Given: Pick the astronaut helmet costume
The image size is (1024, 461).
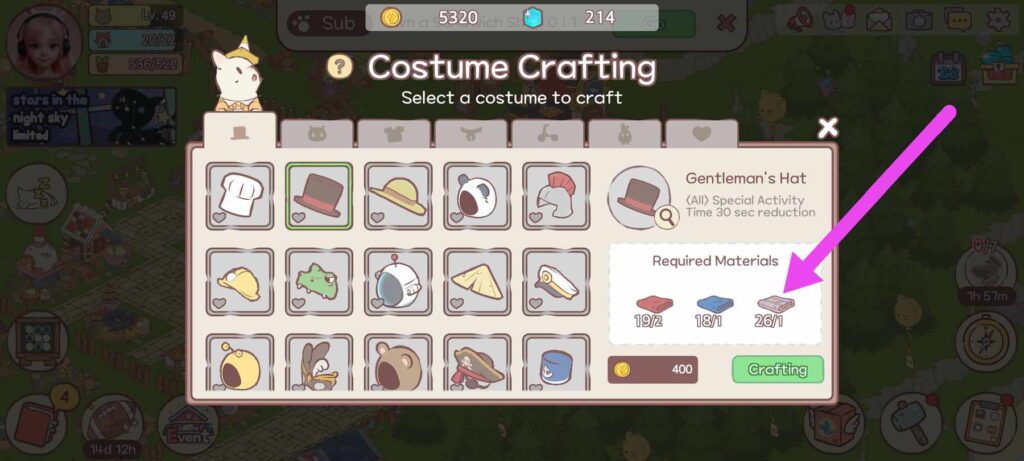Looking at the screenshot, I should [398, 282].
